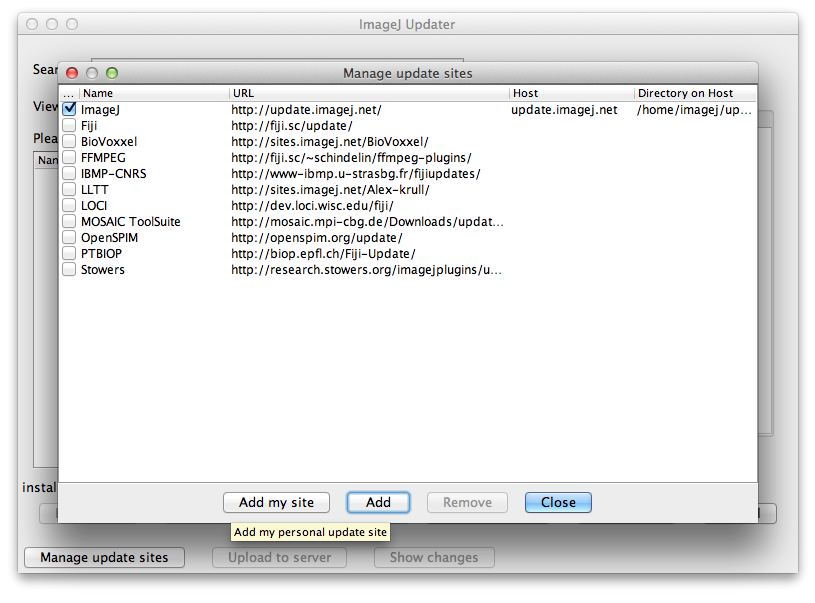815x603 pixels.
Task: Click the dev.loci.wisc.edu/fiji/ URL cell
Action: click(x=312, y=206)
